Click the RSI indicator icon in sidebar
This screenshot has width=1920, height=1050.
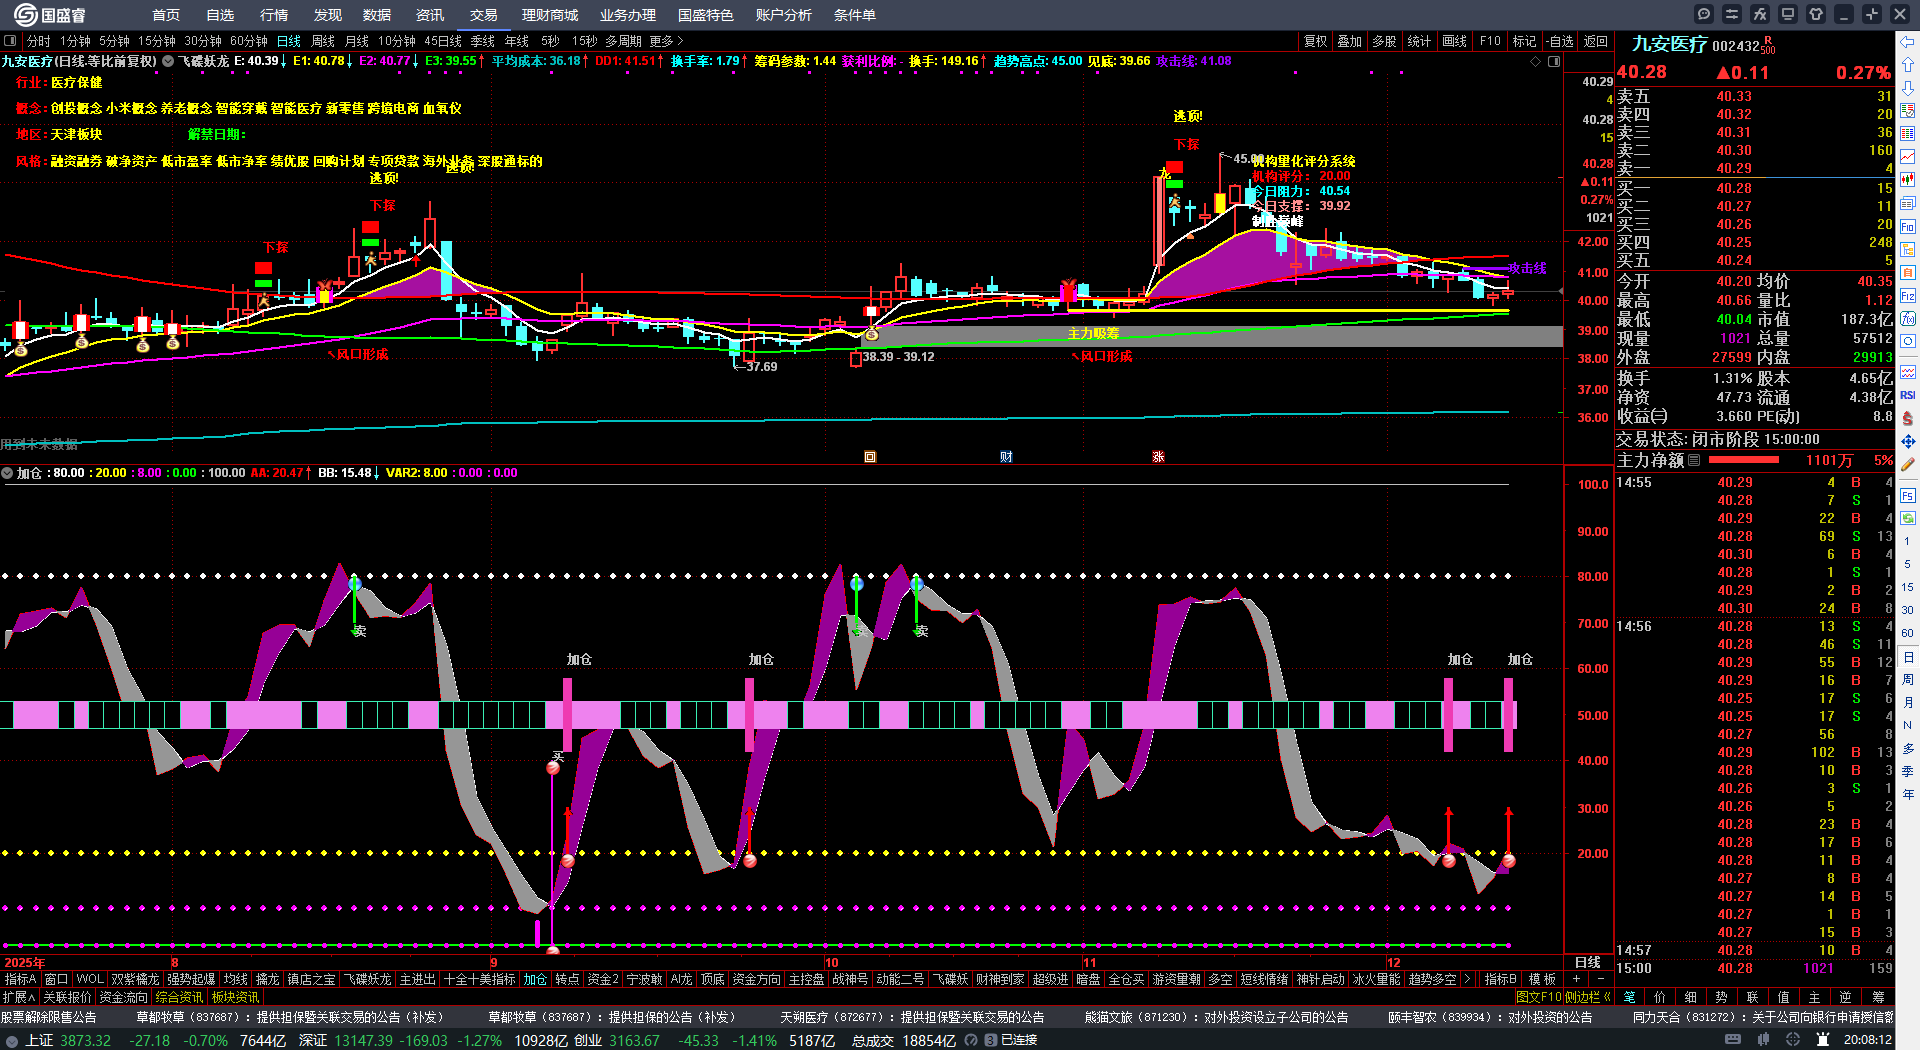coord(1908,395)
